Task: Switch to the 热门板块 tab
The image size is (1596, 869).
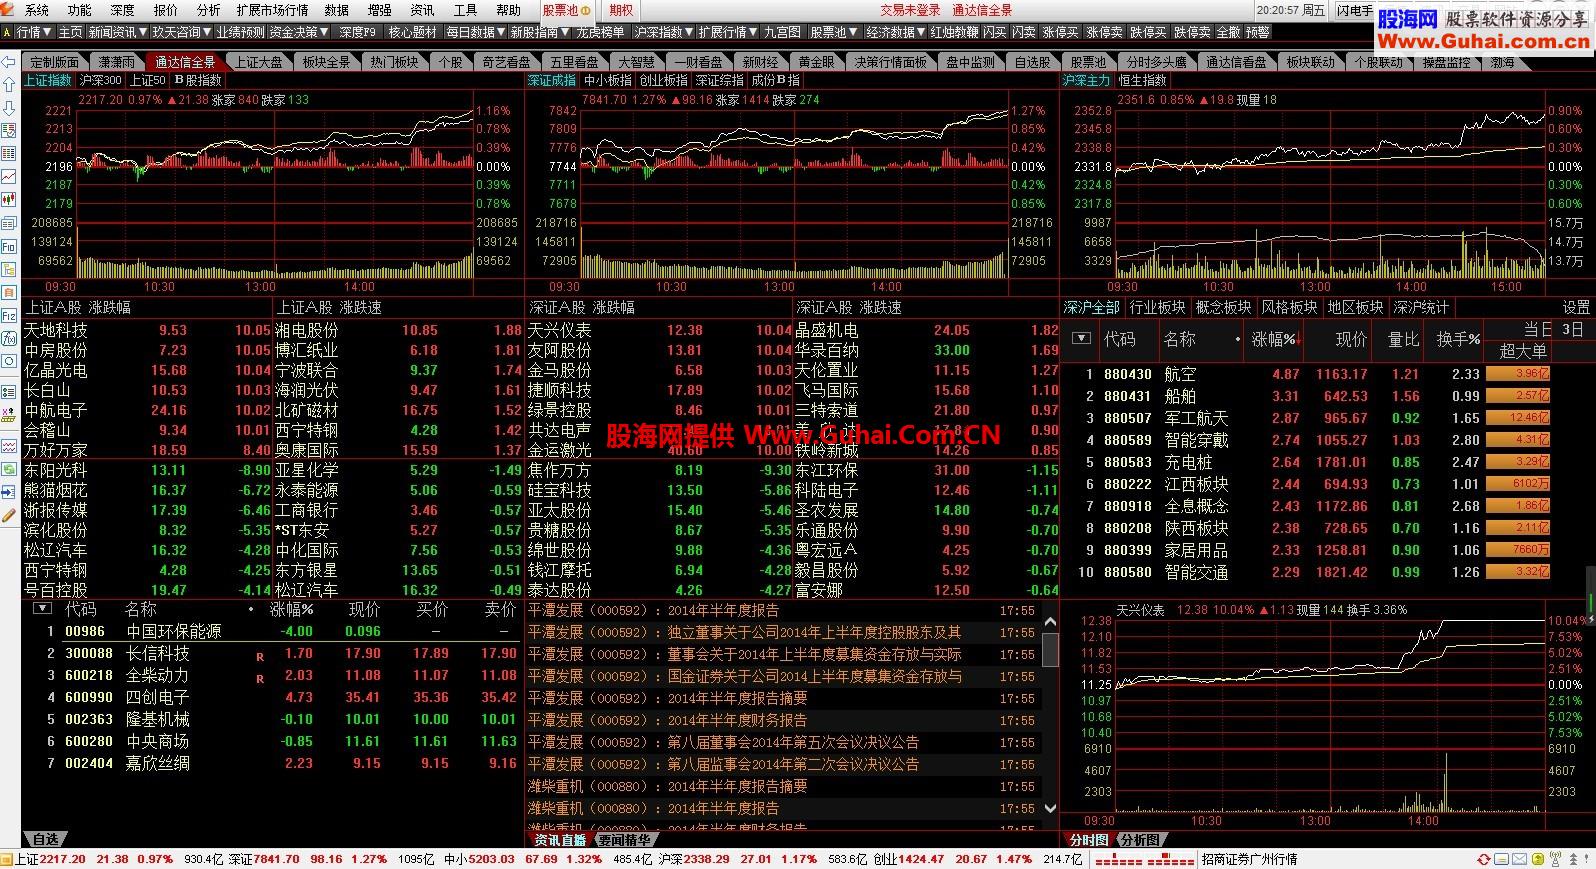Action: click(394, 62)
